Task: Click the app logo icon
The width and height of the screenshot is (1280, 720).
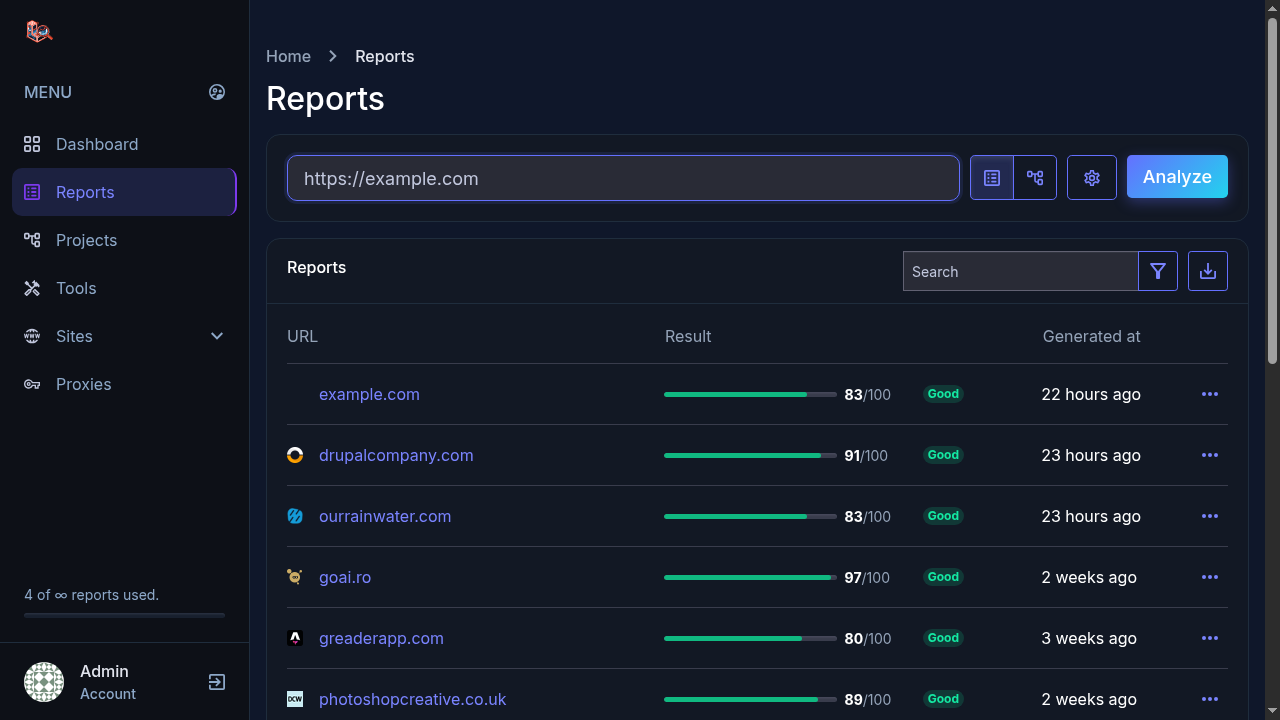Action: [x=39, y=31]
